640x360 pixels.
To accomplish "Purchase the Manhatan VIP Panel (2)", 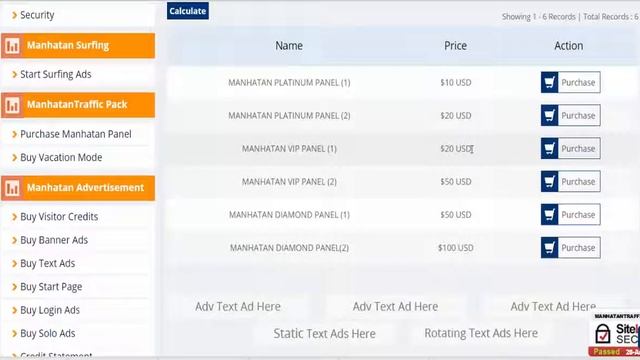I will pos(571,182).
